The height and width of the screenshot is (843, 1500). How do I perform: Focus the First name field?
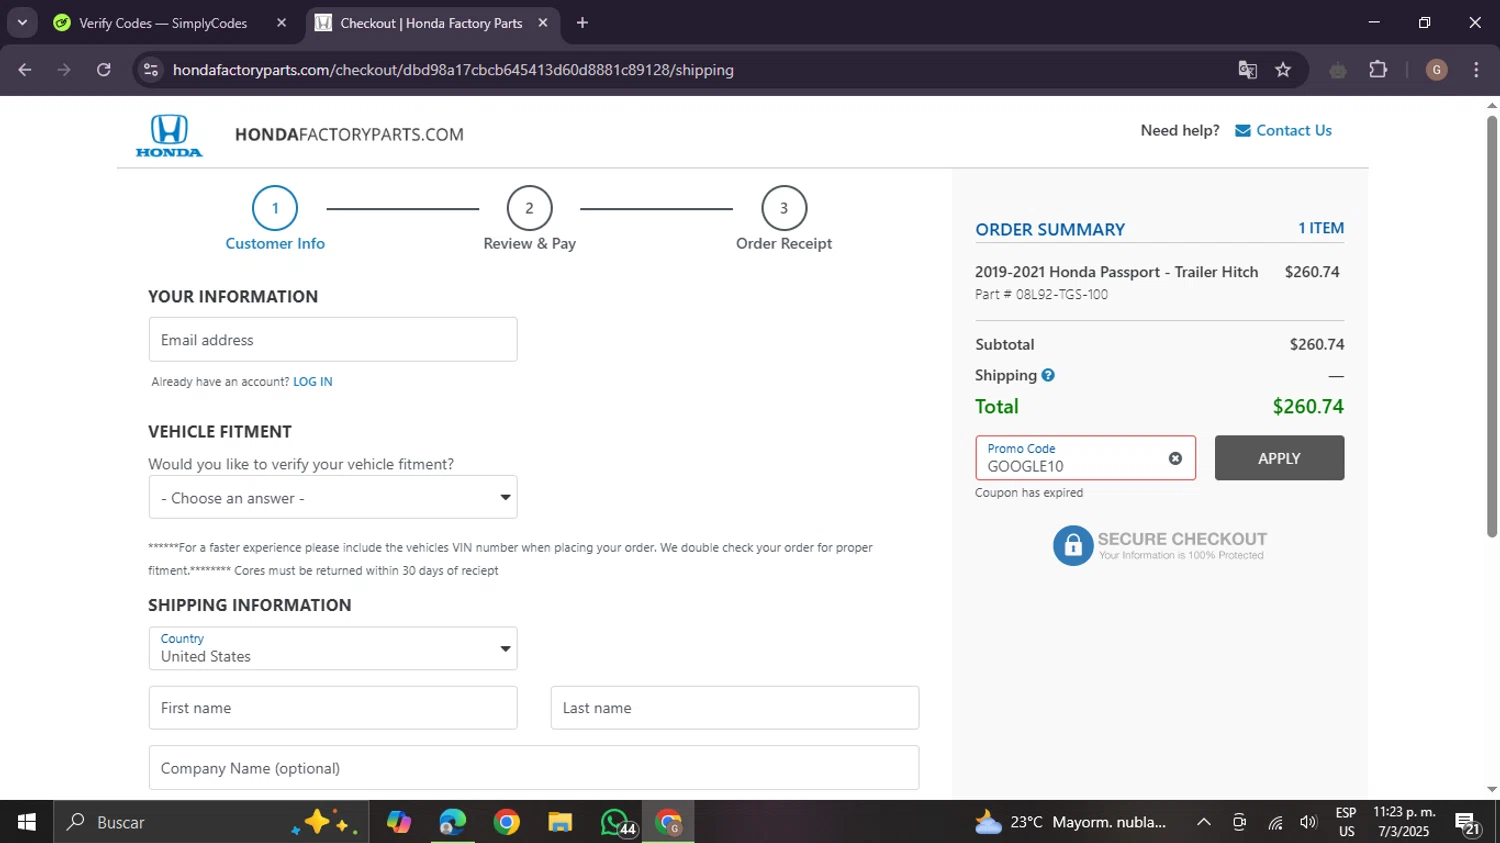click(333, 708)
